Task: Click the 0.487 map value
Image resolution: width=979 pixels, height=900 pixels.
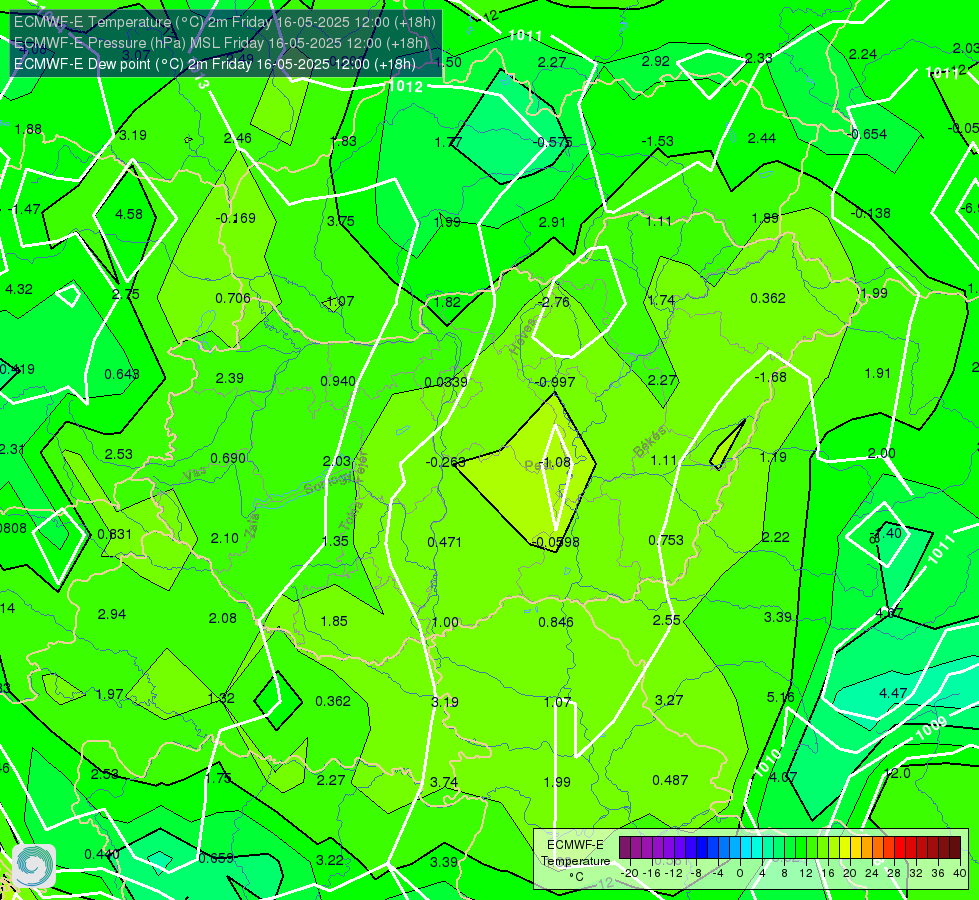Action: click(x=670, y=780)
